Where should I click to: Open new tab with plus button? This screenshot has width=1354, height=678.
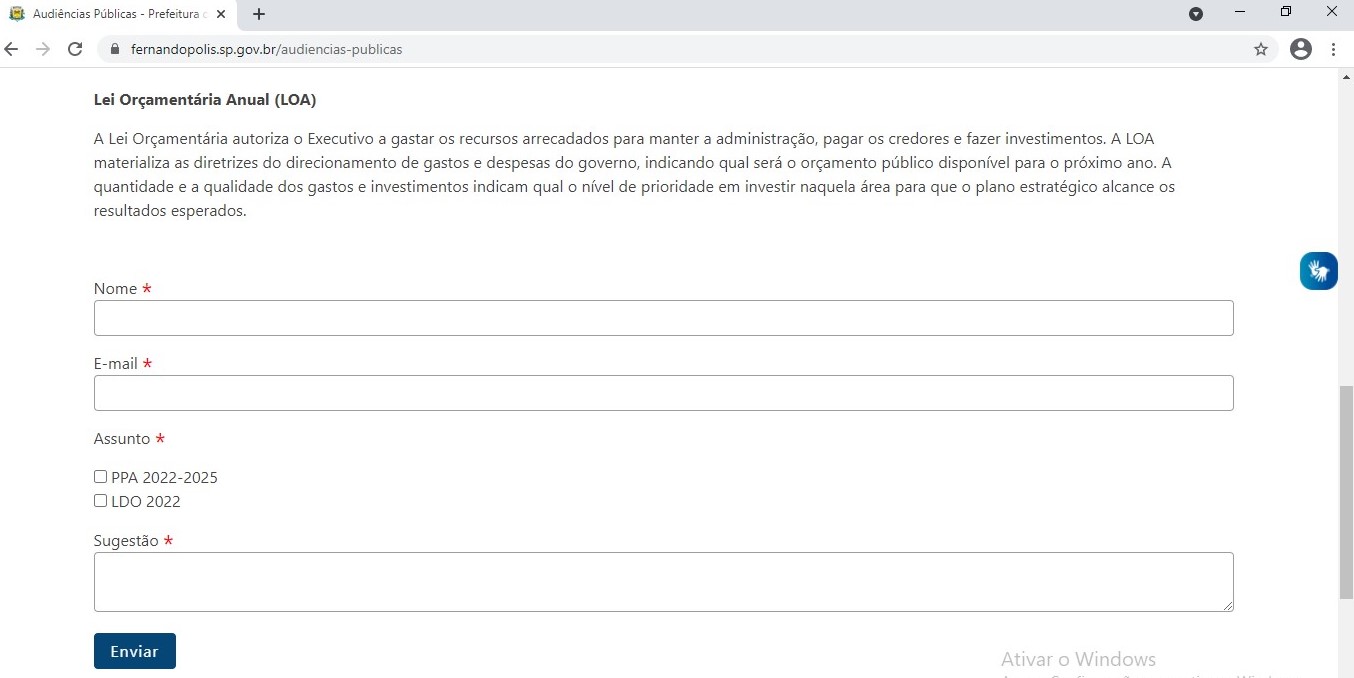[x=259, y=14]
